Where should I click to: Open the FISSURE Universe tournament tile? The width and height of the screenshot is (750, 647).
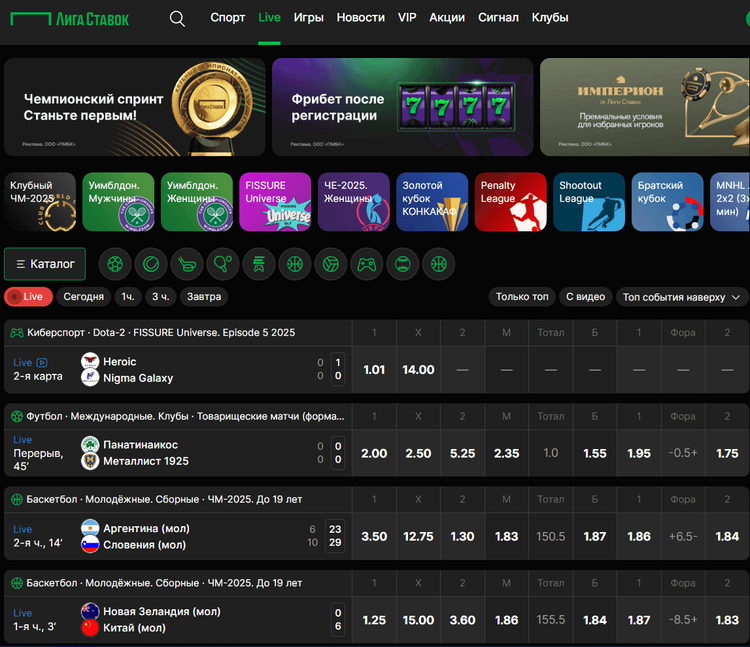277,202
